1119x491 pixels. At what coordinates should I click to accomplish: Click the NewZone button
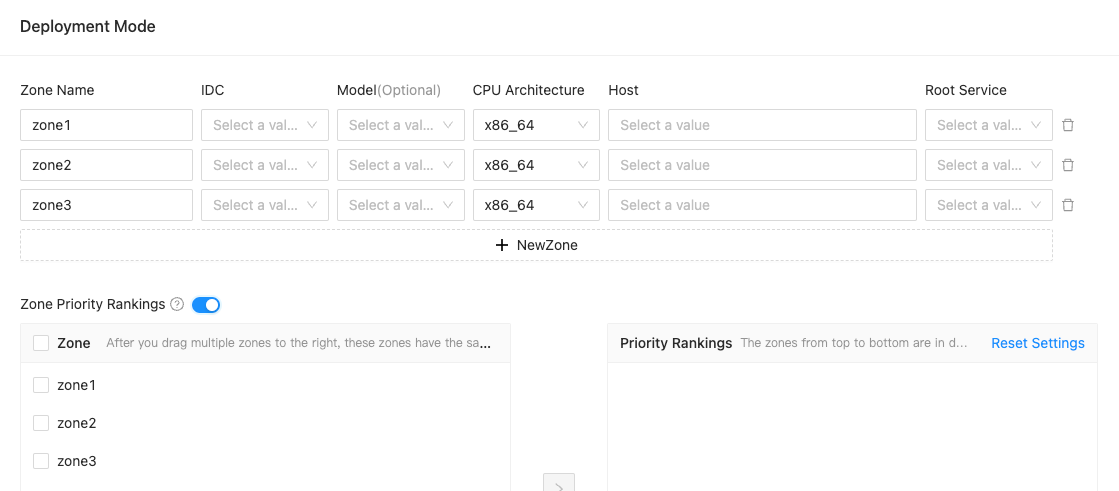point(536,245)
